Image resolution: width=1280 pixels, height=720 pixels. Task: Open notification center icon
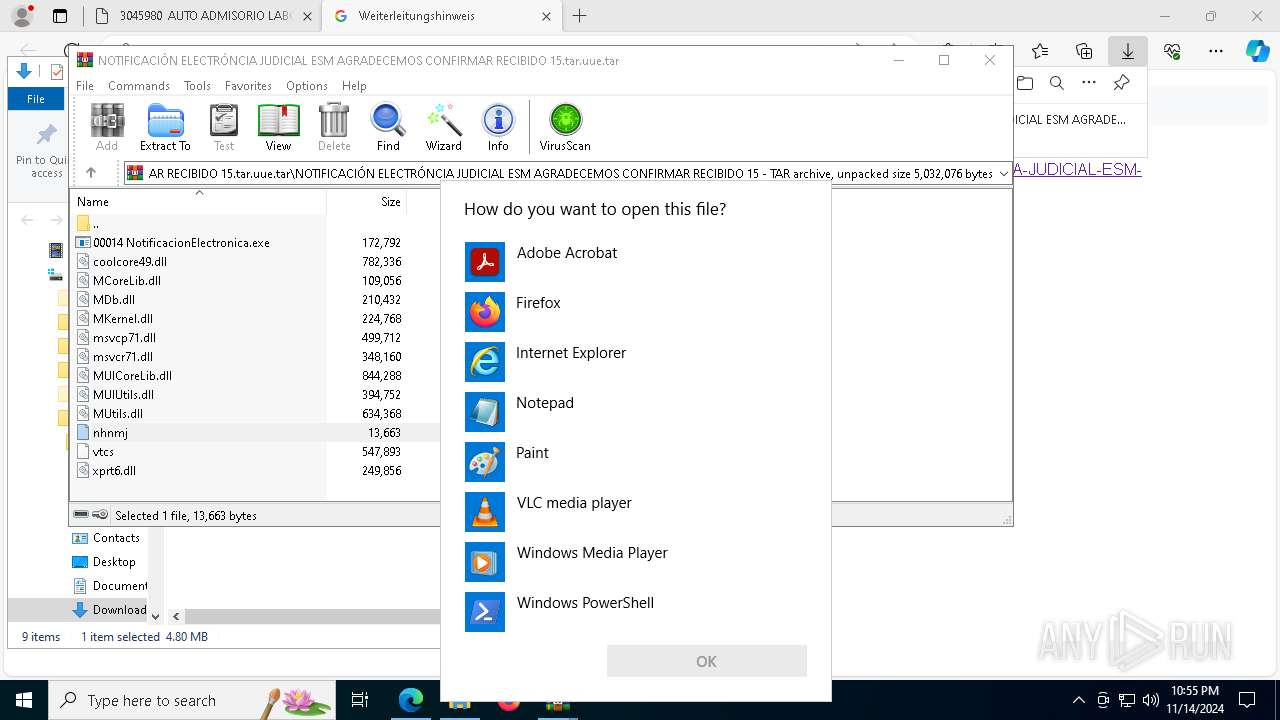pyautogui.click(x=1247, y=700)
